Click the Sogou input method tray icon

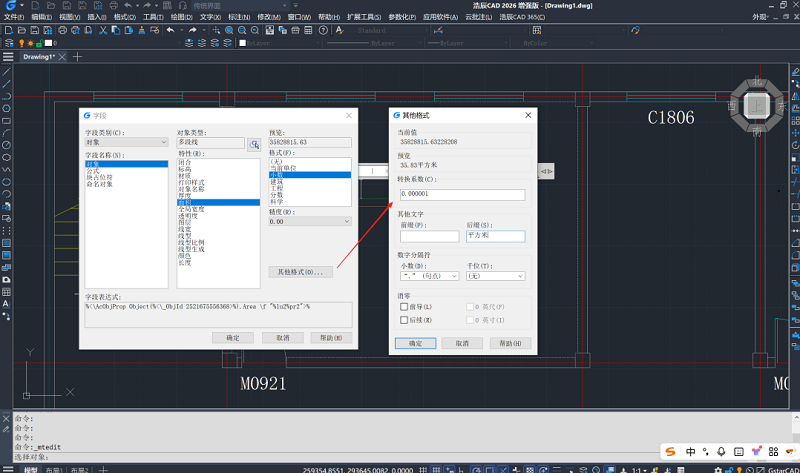click(670, 453)
